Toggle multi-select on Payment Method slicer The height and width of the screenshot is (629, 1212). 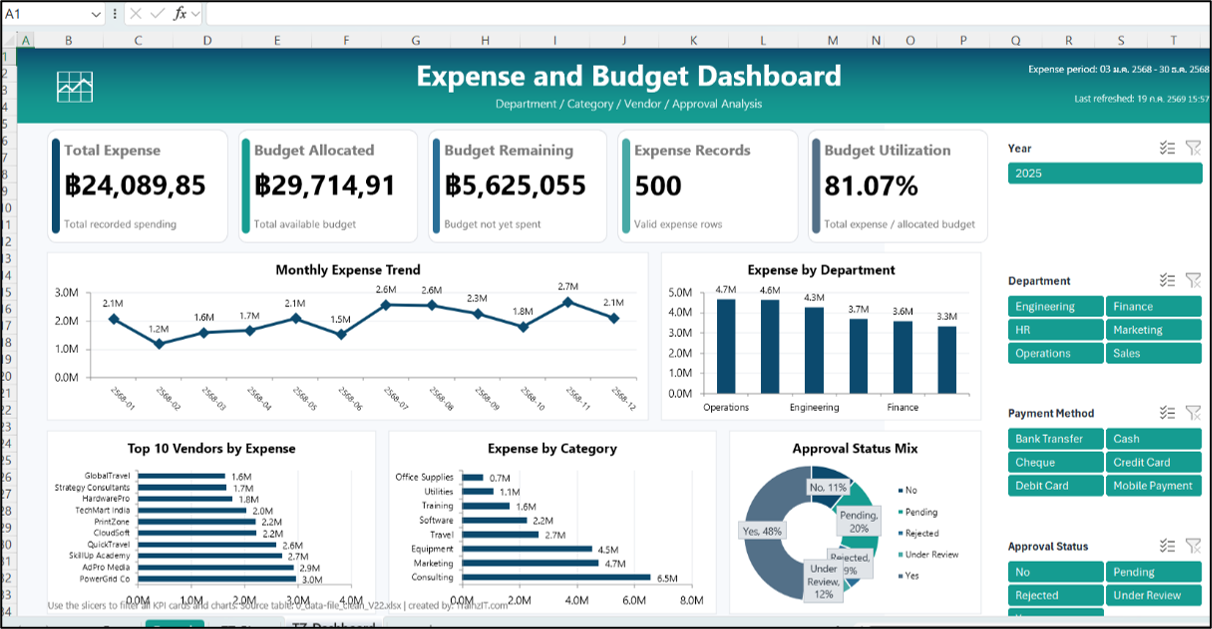point(1167,413)
